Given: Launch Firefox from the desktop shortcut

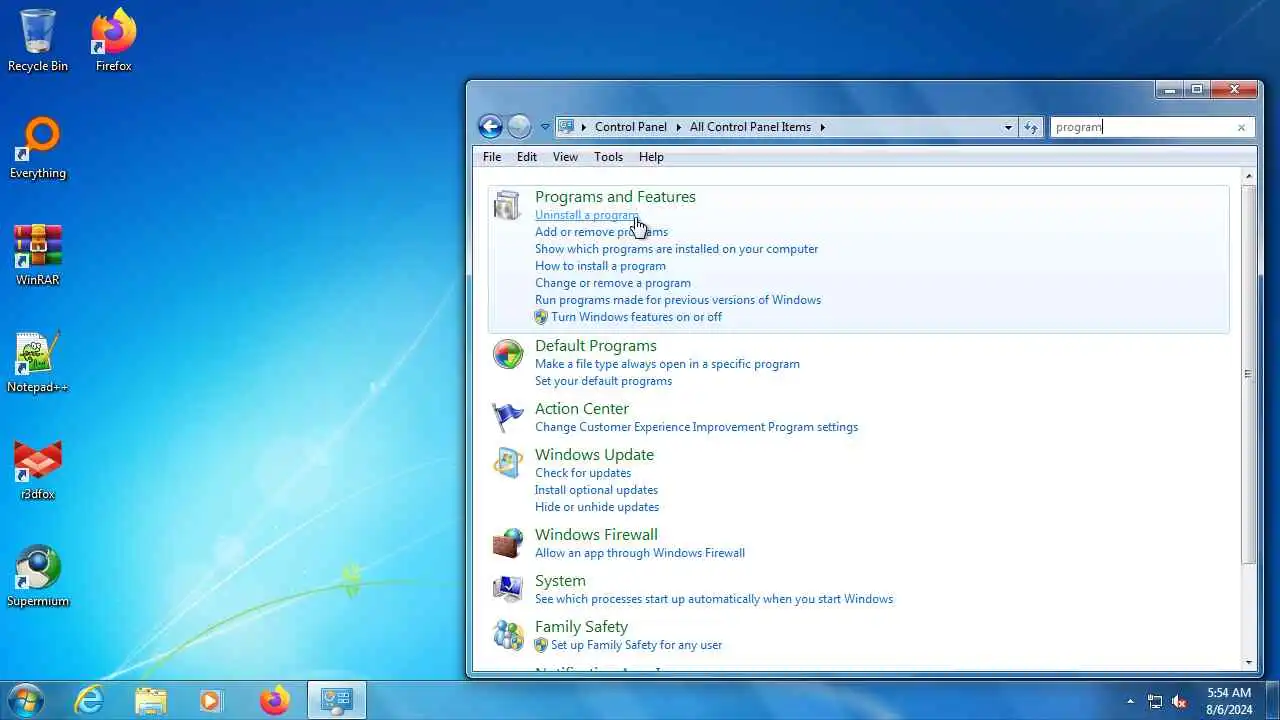Looking at the screenshot, I should [x=113, y=40].
